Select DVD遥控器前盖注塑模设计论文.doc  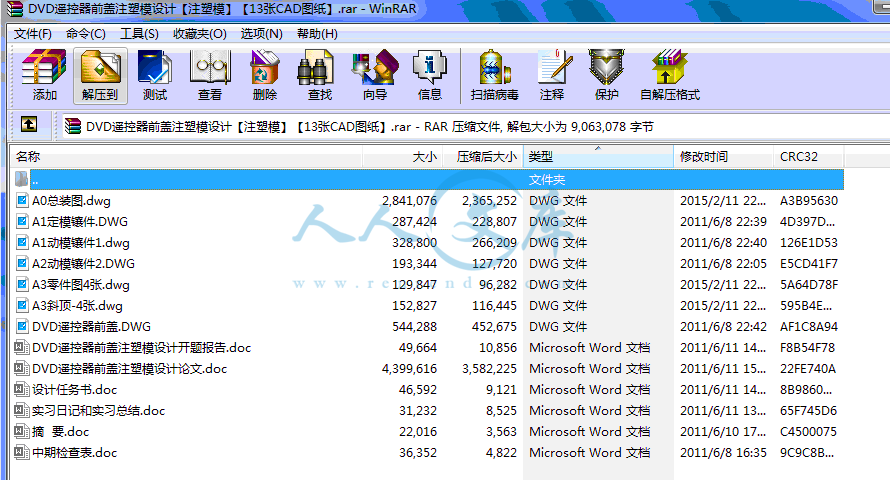pos(129,369)
